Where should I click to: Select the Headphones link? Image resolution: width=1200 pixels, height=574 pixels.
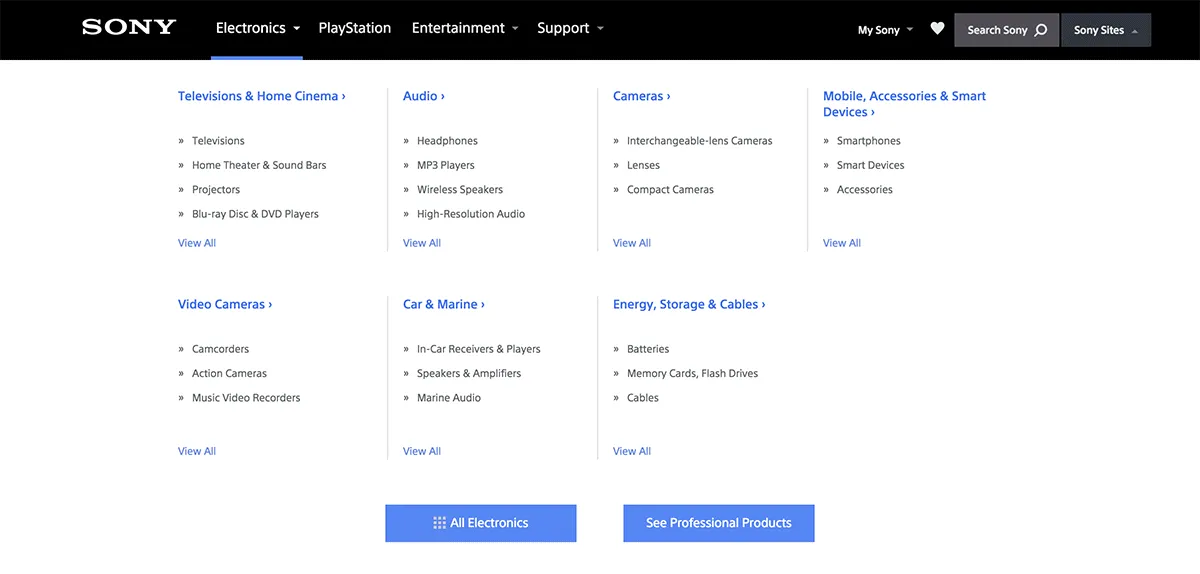(x=447, y=141)
